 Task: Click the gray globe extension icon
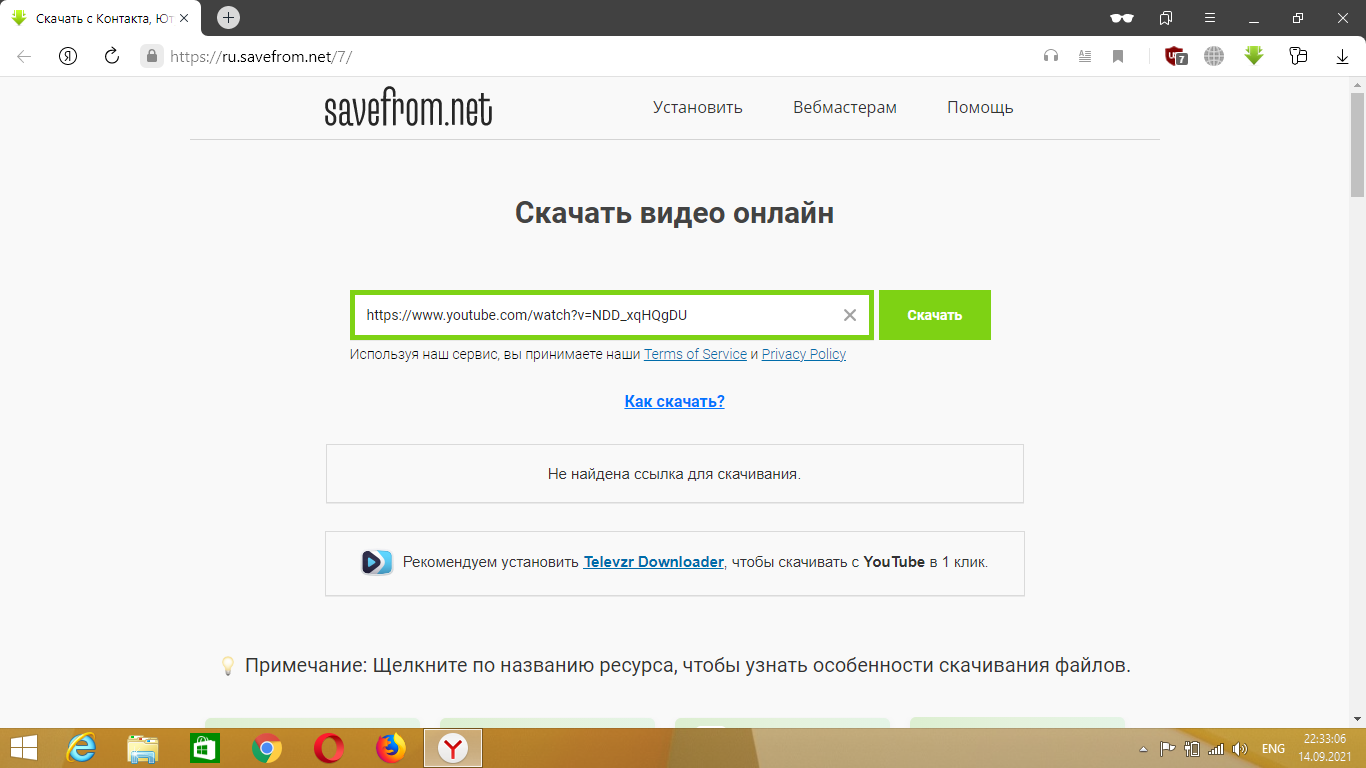click(1214, 56)
